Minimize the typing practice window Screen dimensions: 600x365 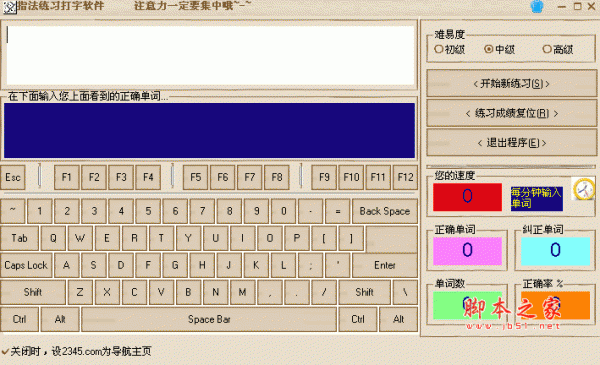(562, 7)
